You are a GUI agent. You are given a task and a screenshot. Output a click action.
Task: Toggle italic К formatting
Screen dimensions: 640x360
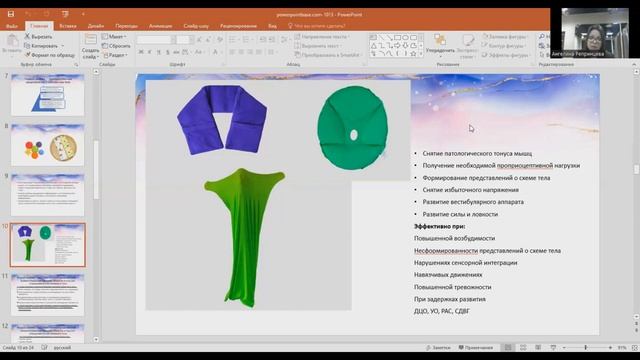pyautogui.click(x=150, y=52)
